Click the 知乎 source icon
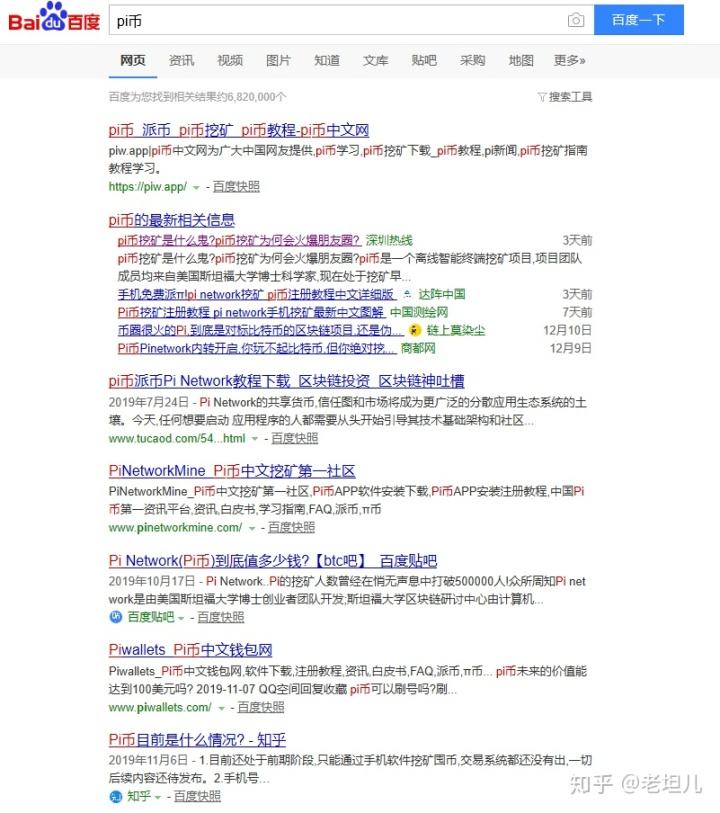This screenshot has width=720, height=813. click(x=116, y=796)
